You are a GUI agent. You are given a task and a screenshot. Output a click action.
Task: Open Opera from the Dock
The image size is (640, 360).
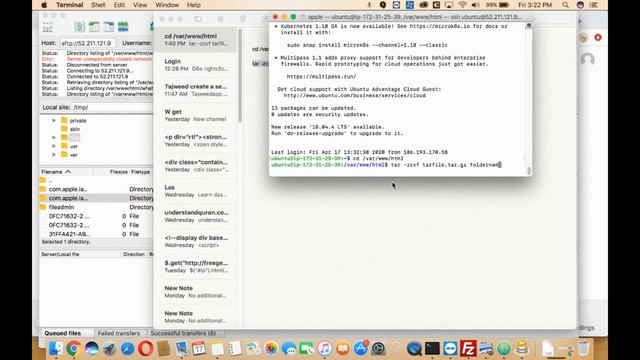coord(145,348)
